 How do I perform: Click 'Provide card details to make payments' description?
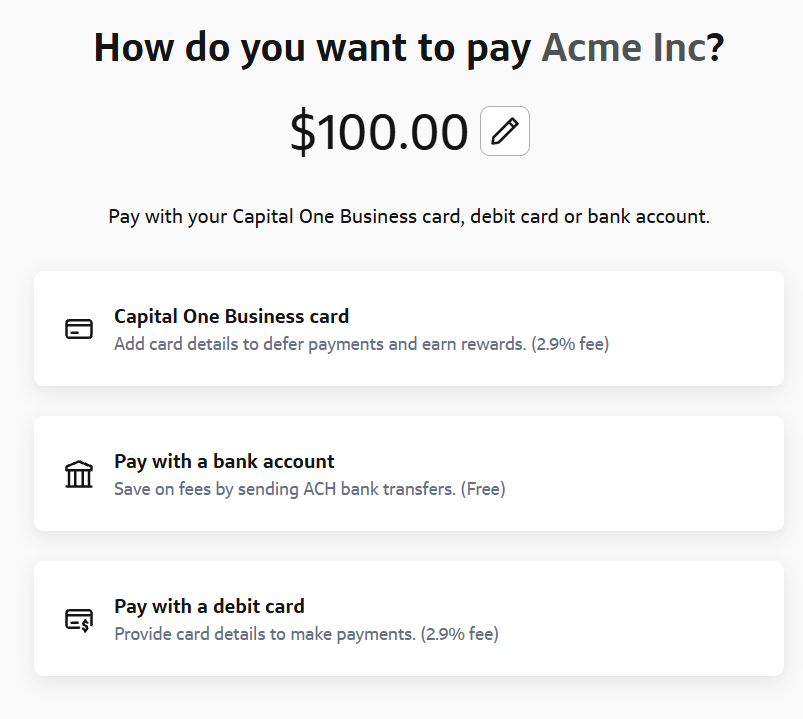(264, 634)
